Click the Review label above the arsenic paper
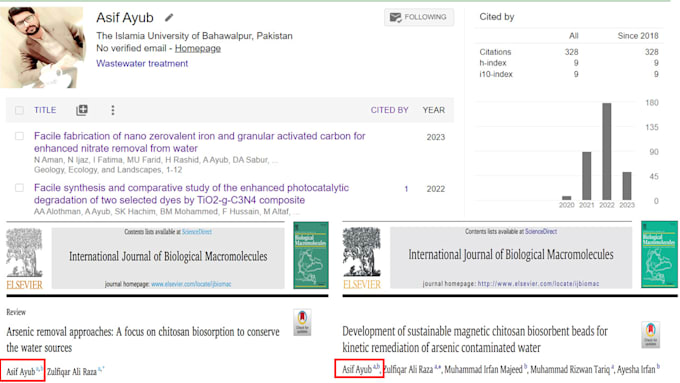This screenshot has width=680, height=383. pos(16,312)
